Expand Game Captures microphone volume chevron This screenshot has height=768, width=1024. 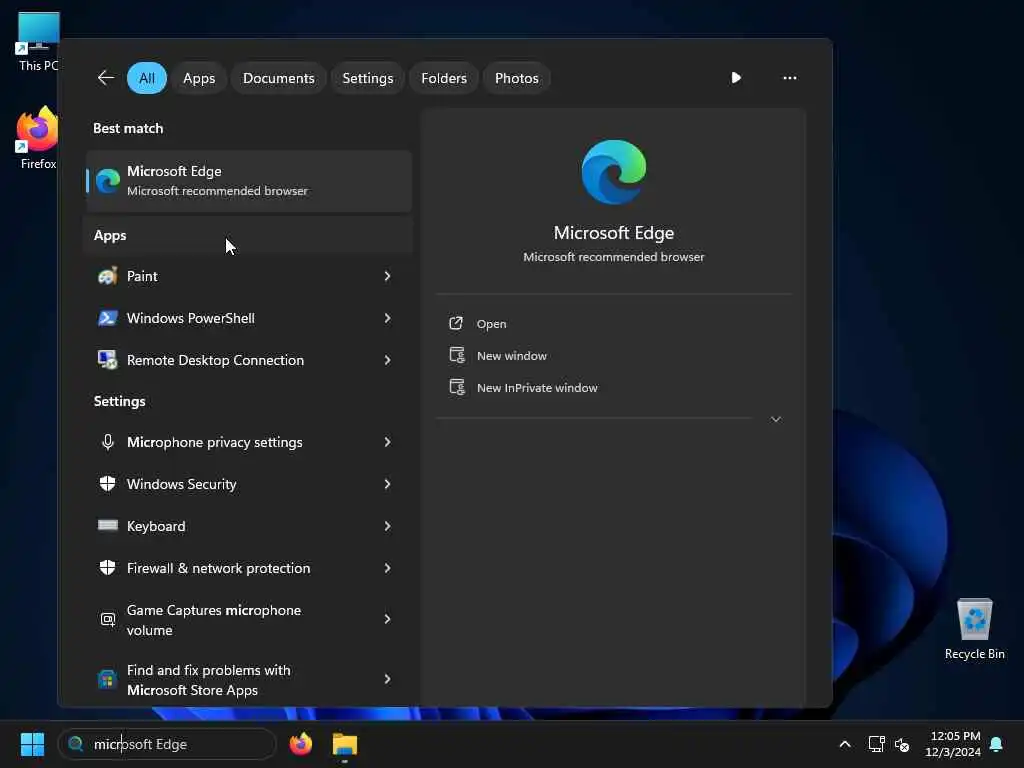387,619
